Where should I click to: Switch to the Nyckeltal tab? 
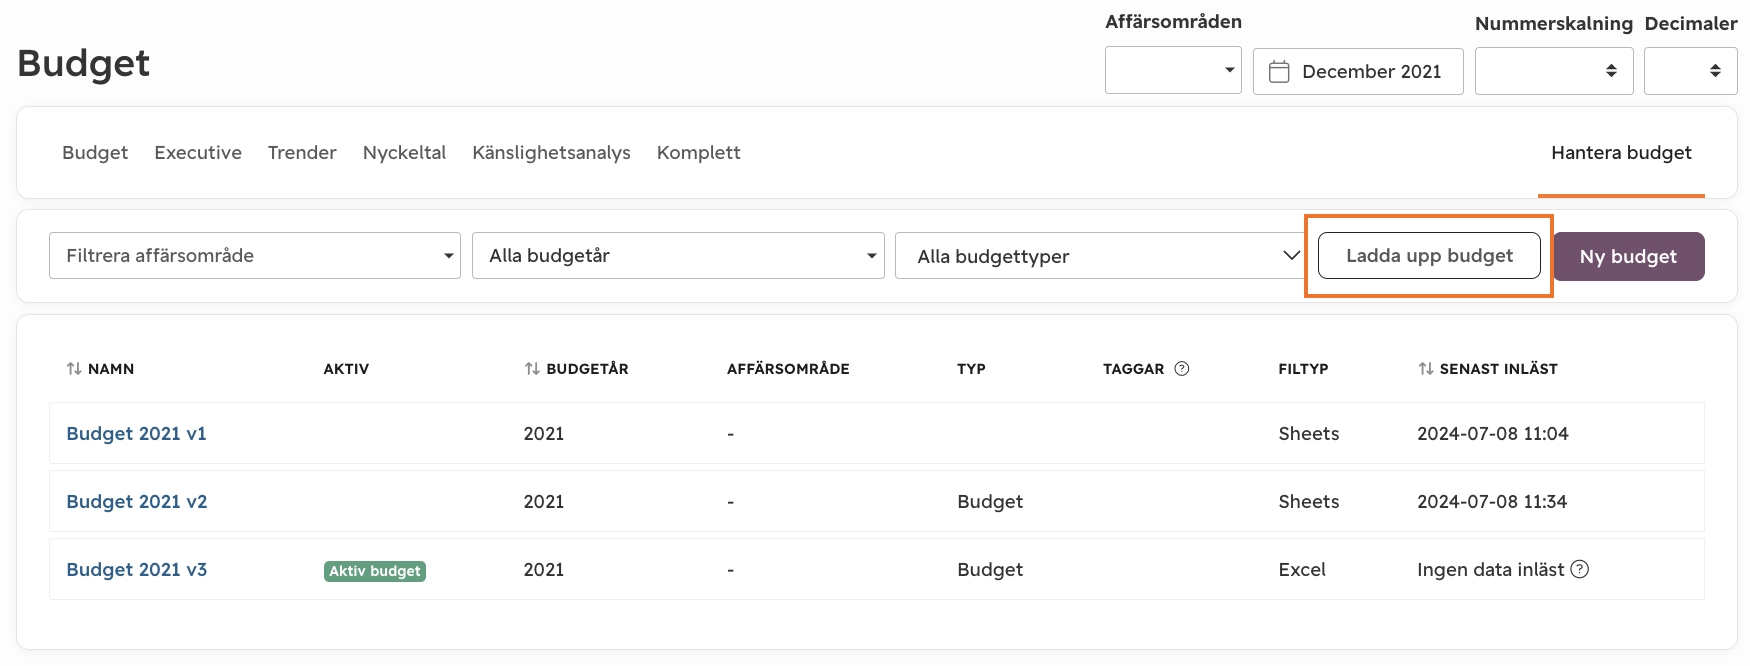coord(404,153)
